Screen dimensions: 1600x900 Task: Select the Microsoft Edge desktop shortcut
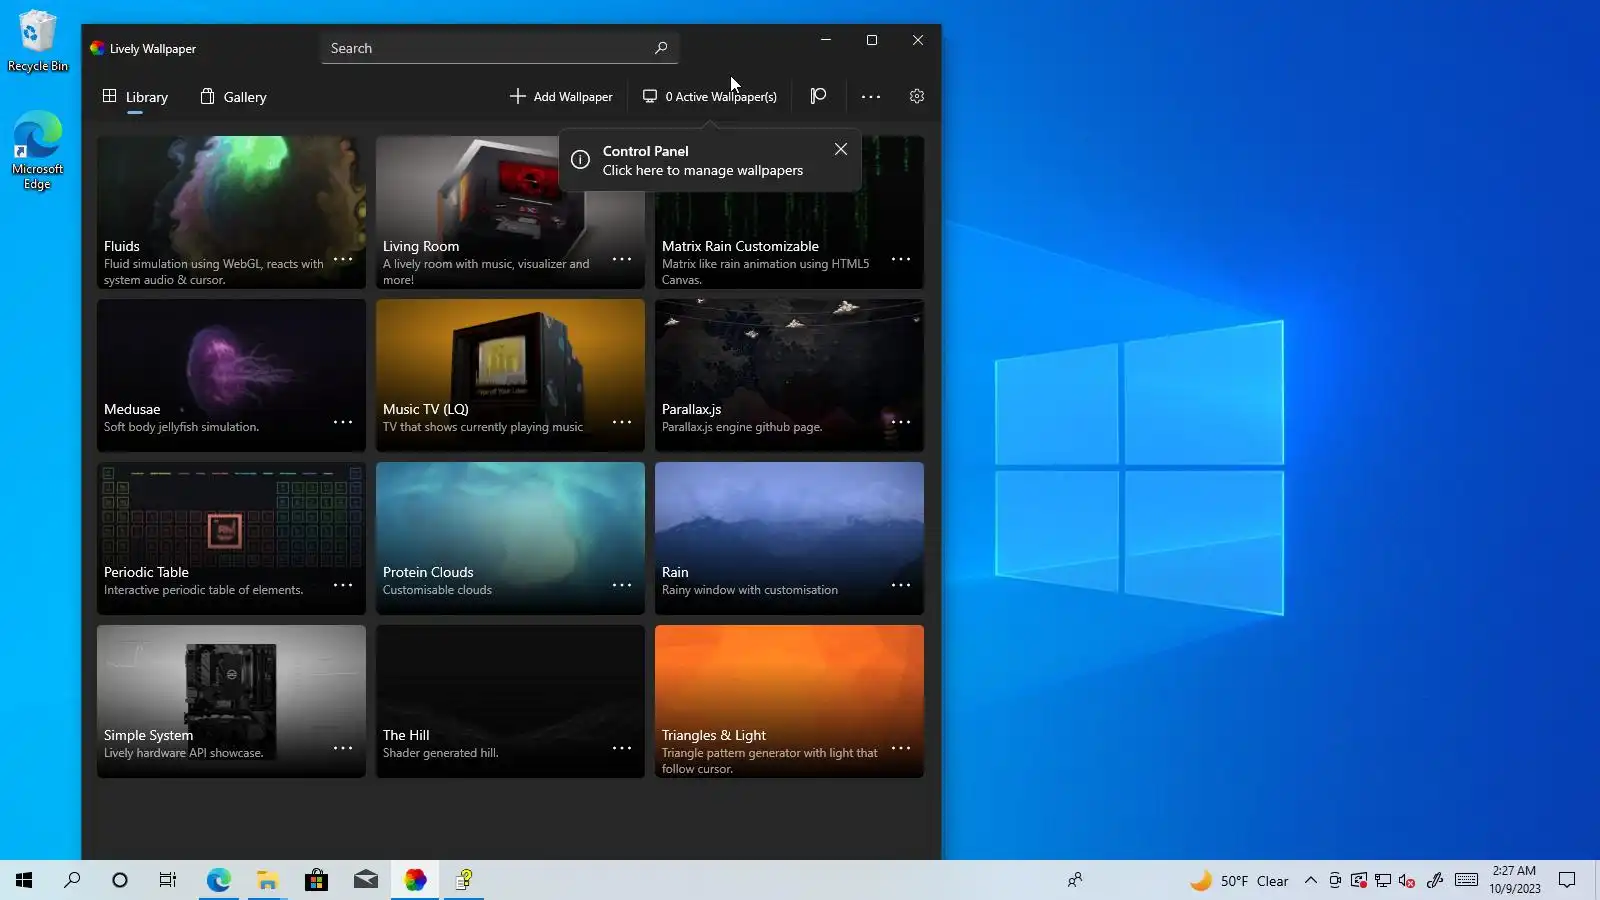(37, 150)
